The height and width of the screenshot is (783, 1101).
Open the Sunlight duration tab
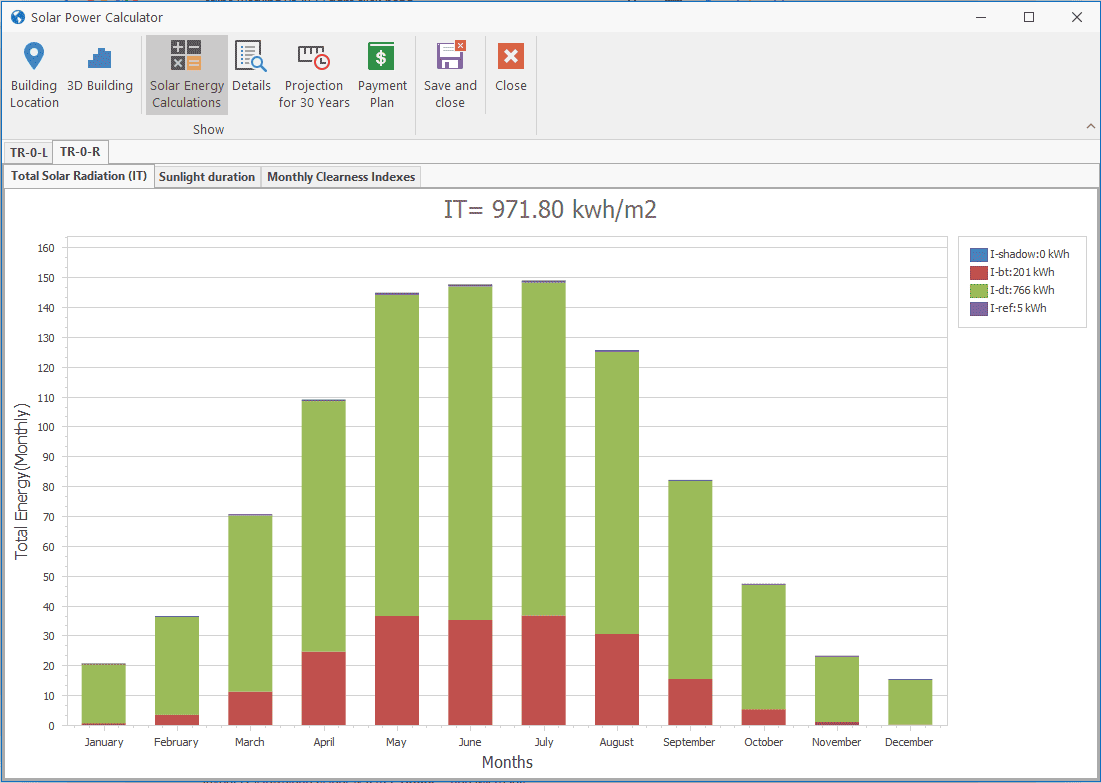tap(207, 177)
